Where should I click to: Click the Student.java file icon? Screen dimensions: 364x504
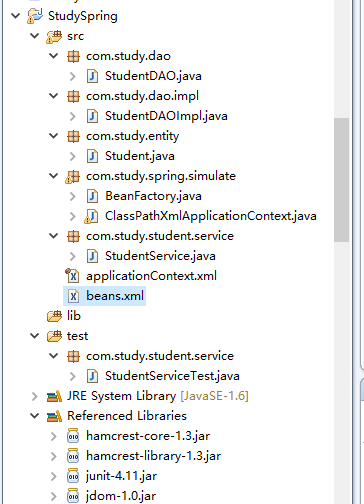click(x=92, y=156)
